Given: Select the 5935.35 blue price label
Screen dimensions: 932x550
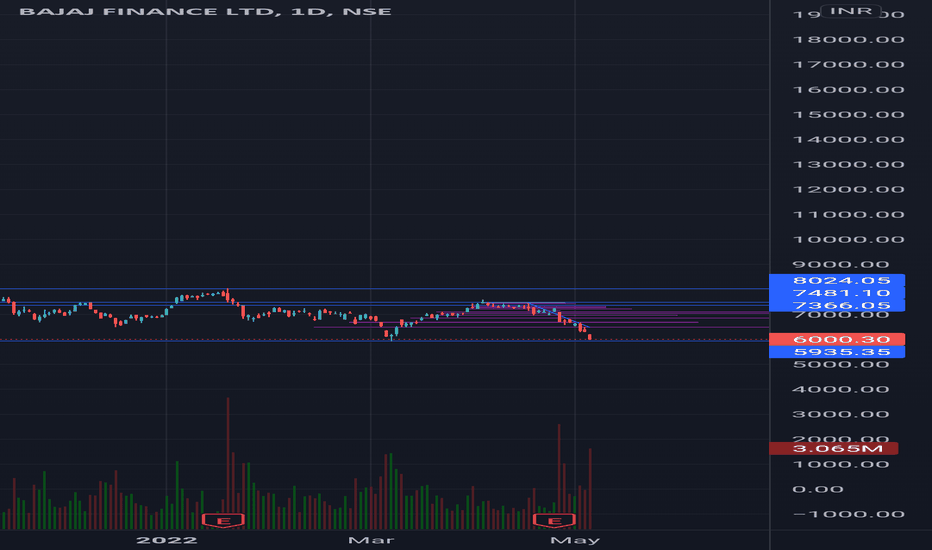Looking at the screenshot, I should click(x=837, y=351).
